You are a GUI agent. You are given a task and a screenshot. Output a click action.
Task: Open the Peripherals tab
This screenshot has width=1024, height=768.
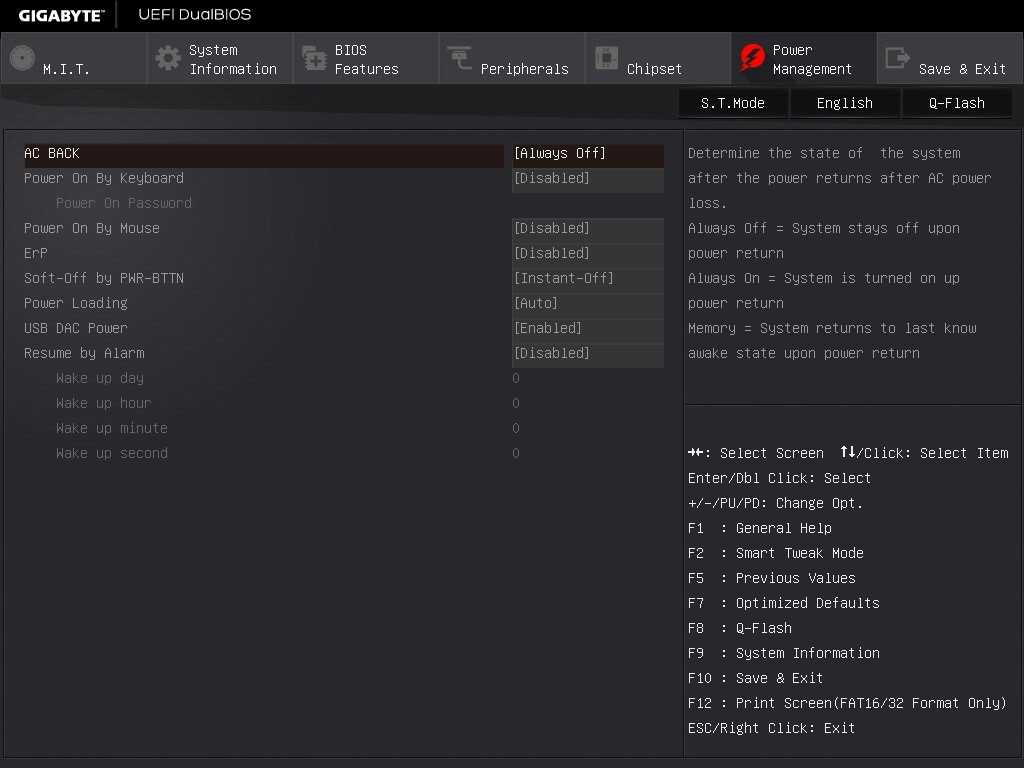[512, 59]
